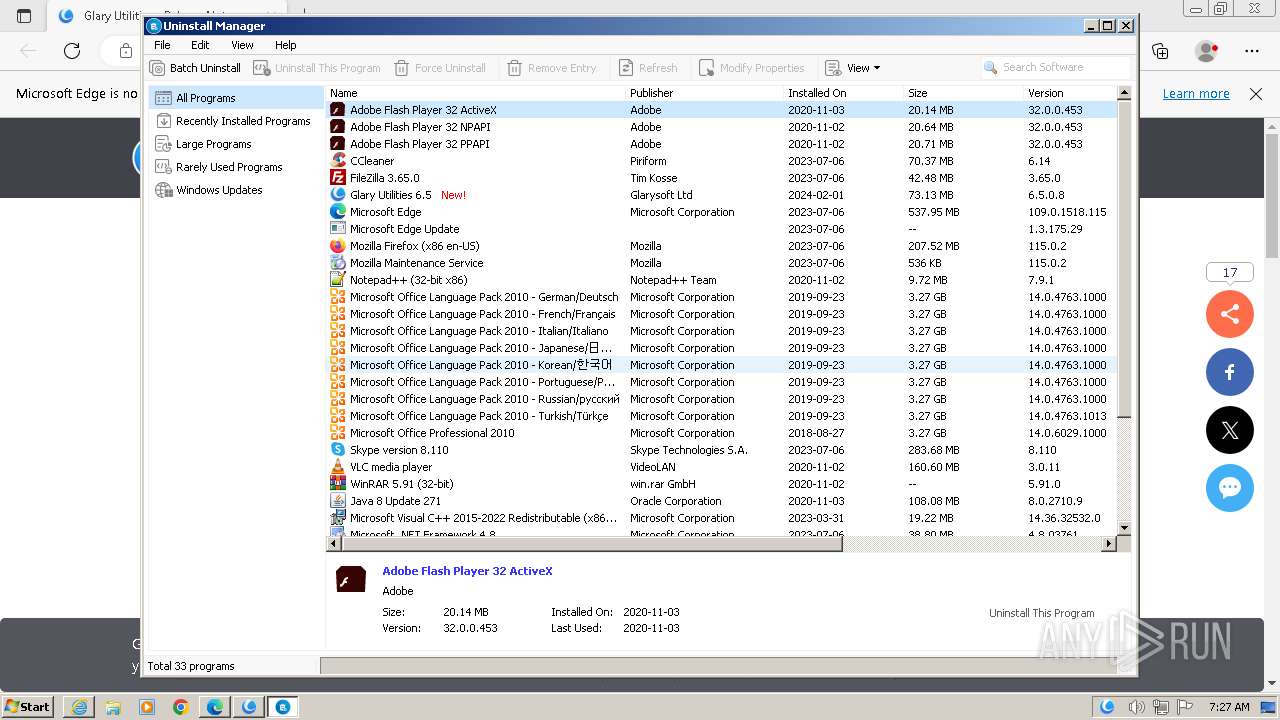
Task: Click the VLC media player cone icon
Action: click(338, 467)
